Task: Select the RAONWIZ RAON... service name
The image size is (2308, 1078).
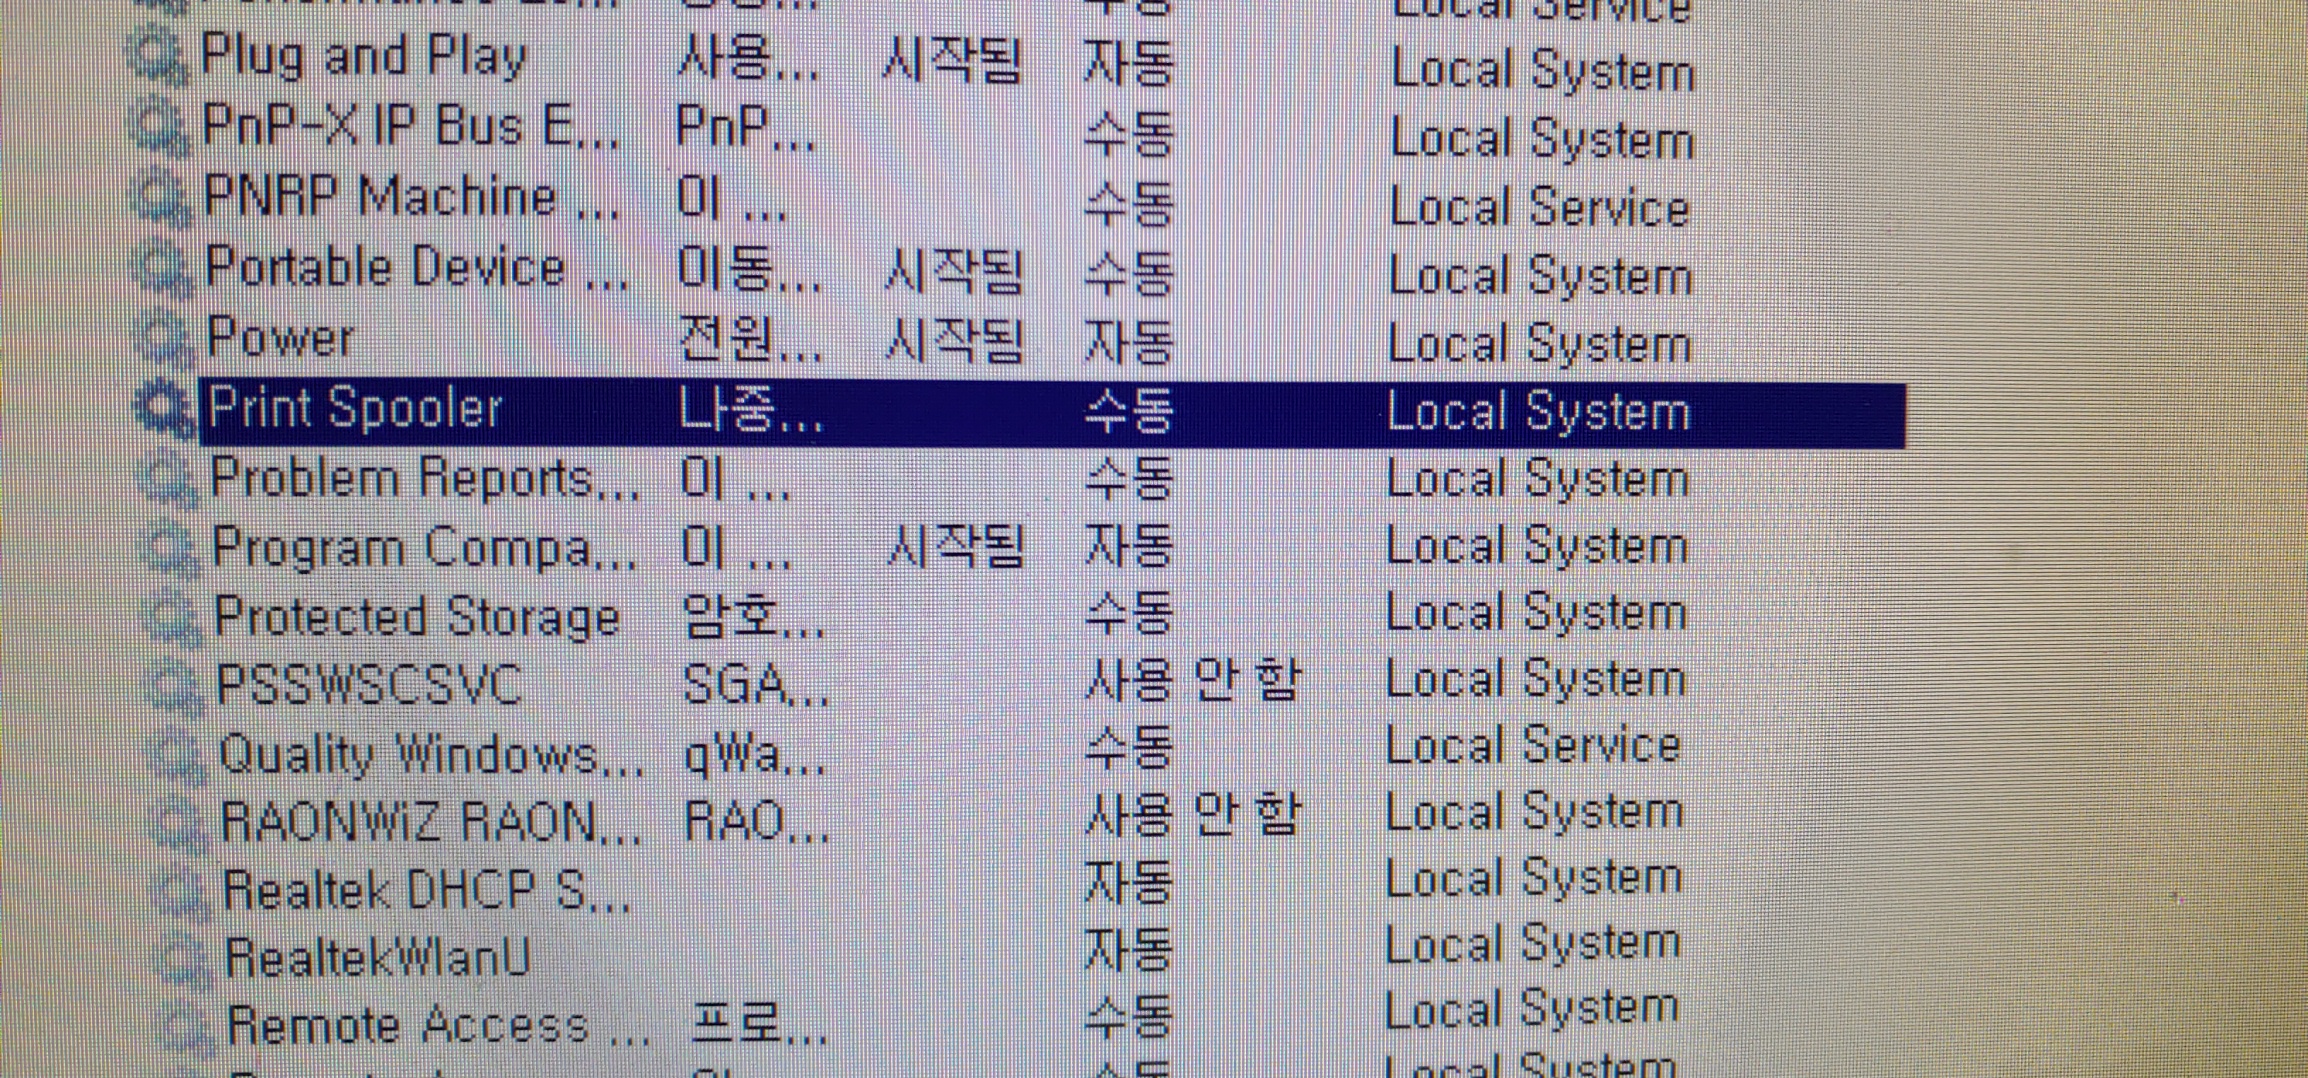Action: coord(431,822)
